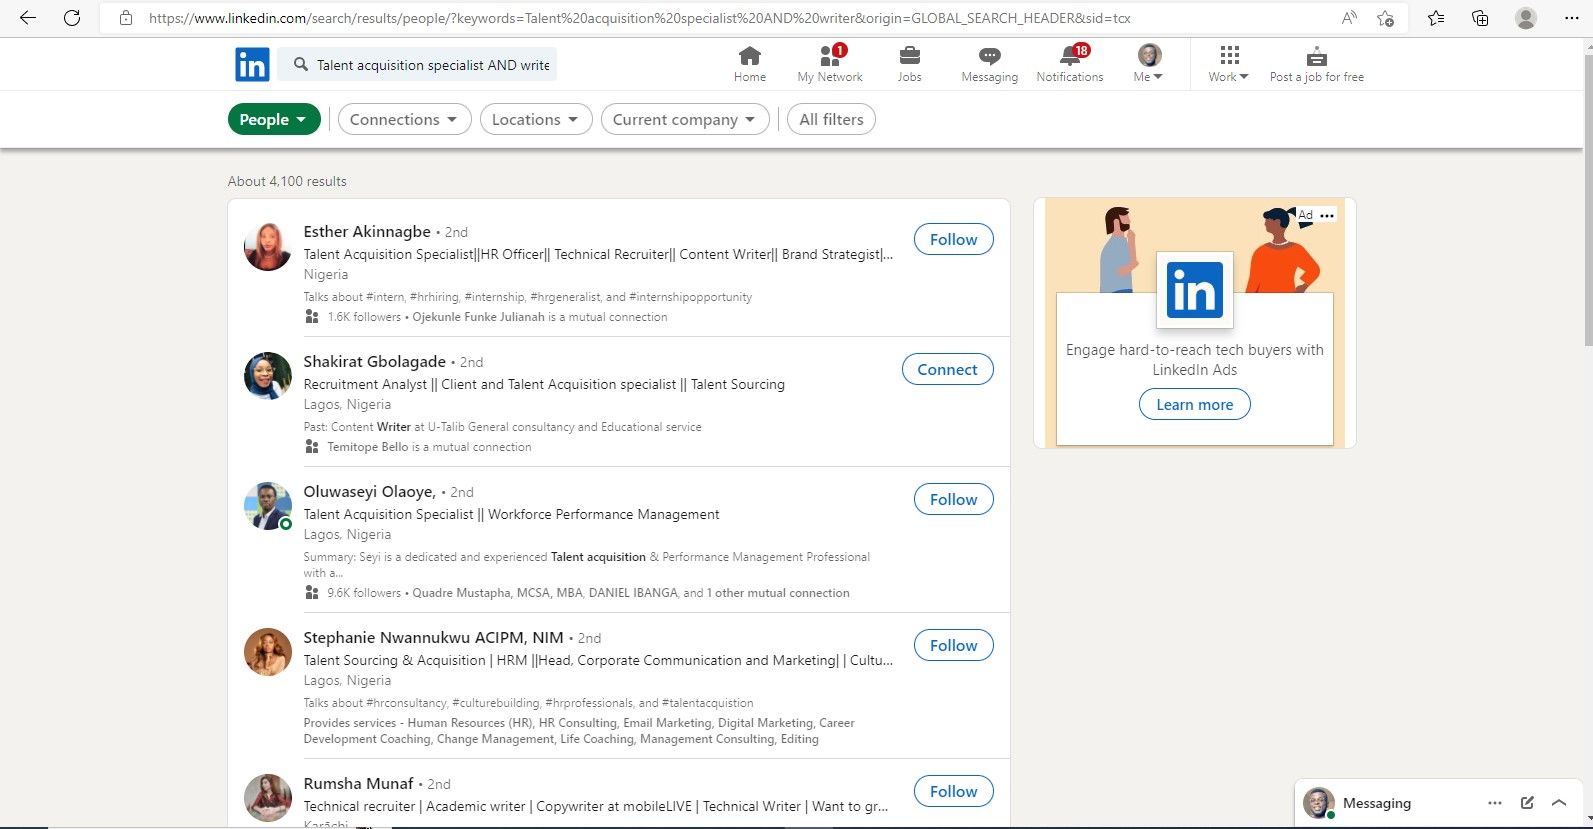This screenshot has height=829, width=1593.
Task: Open the Jobs briefcase icon
Action: [909, 64]
